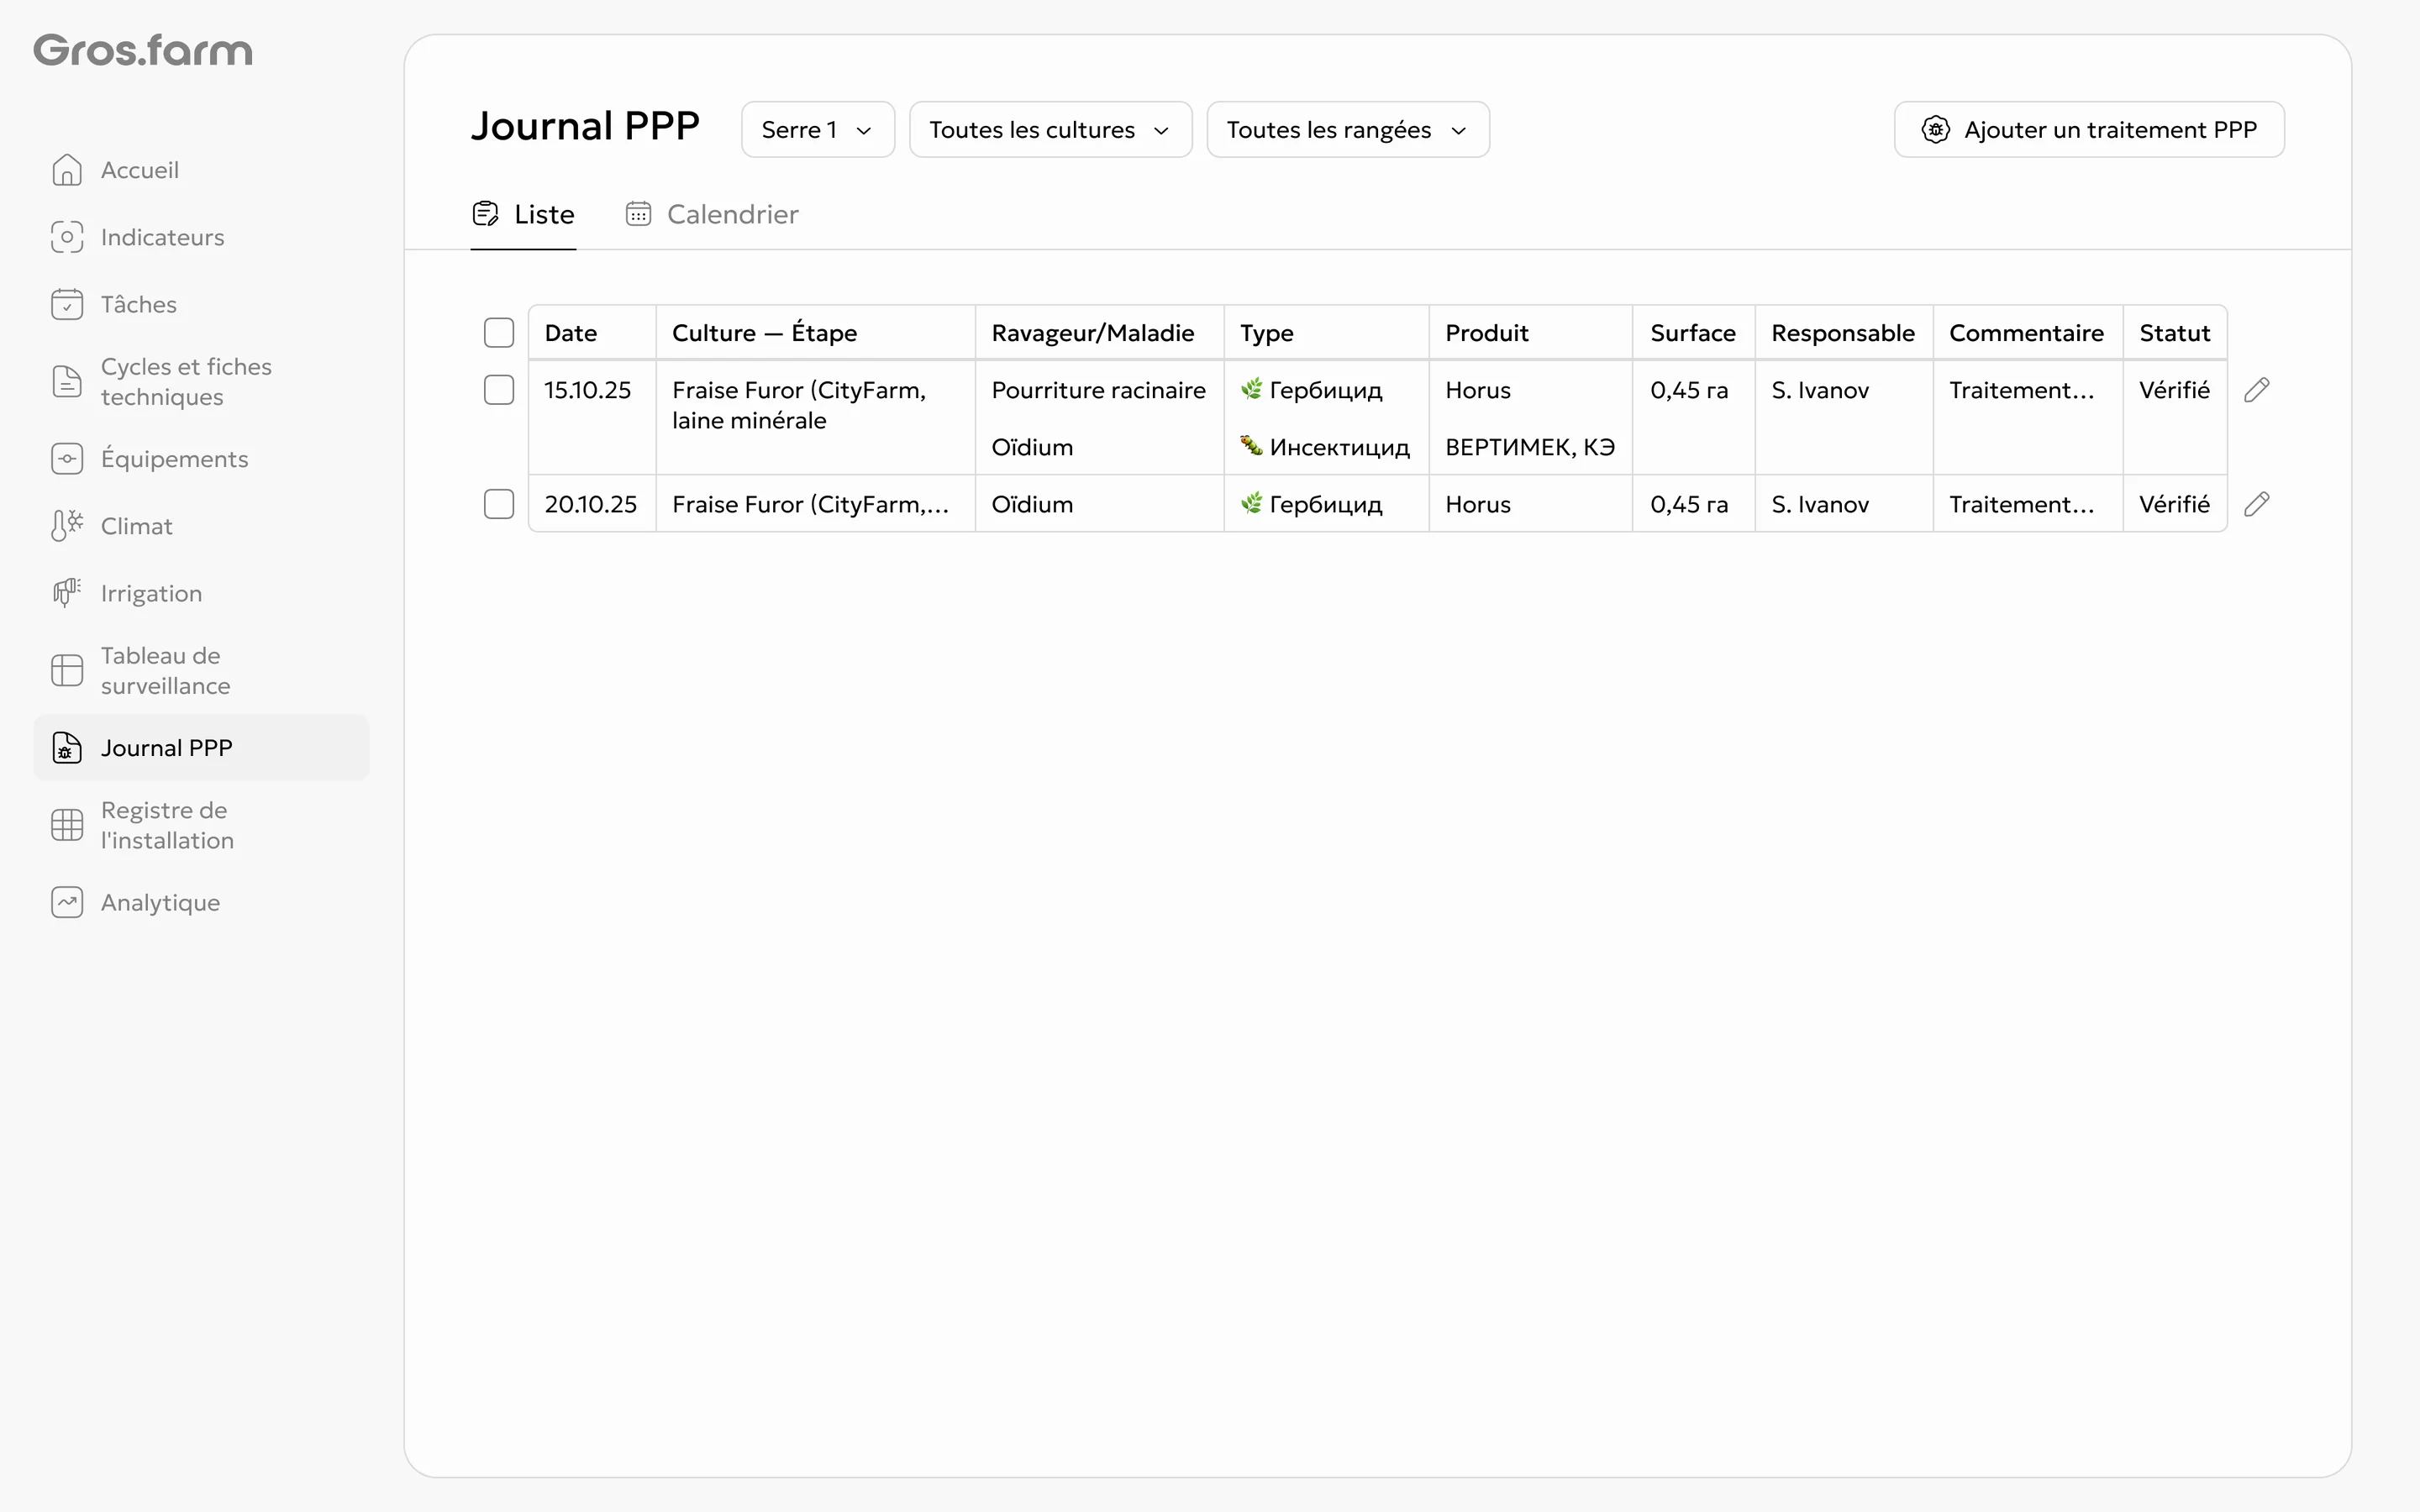Edit the 15.10.25 treatment with pencil icon

(x=2256, y=390)
